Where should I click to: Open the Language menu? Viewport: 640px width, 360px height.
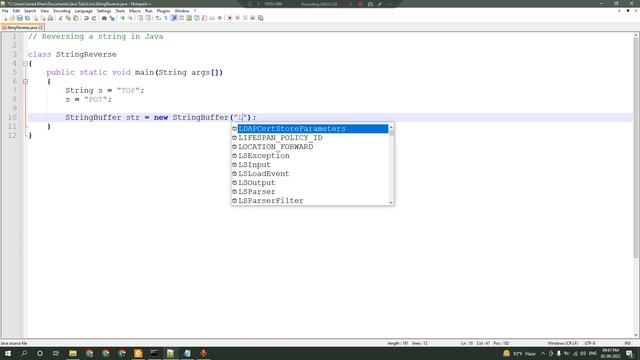[83, 11]
